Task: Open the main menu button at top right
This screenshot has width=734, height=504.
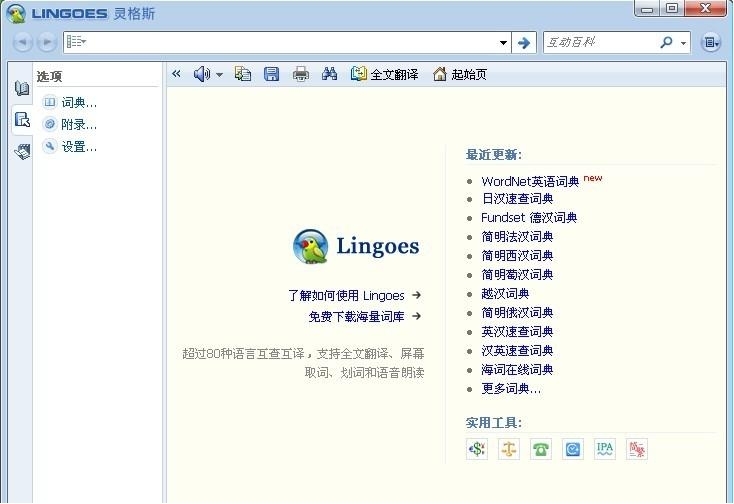Action: [711, 43]
